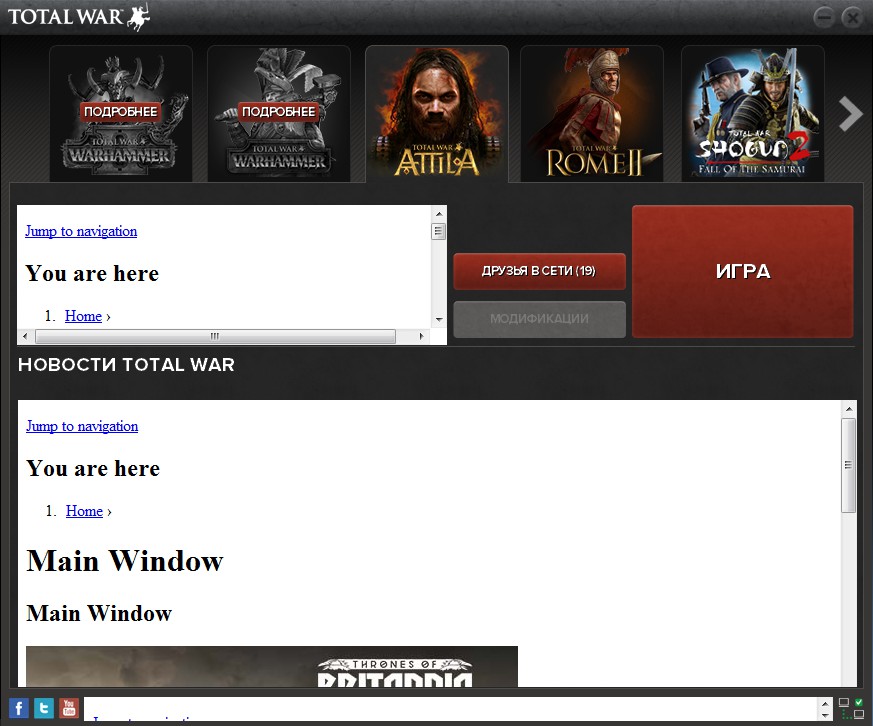Viewport: 873px width, 726px height.
Task: Select the Total War Attila tab
Action: (x=437, y=114)
